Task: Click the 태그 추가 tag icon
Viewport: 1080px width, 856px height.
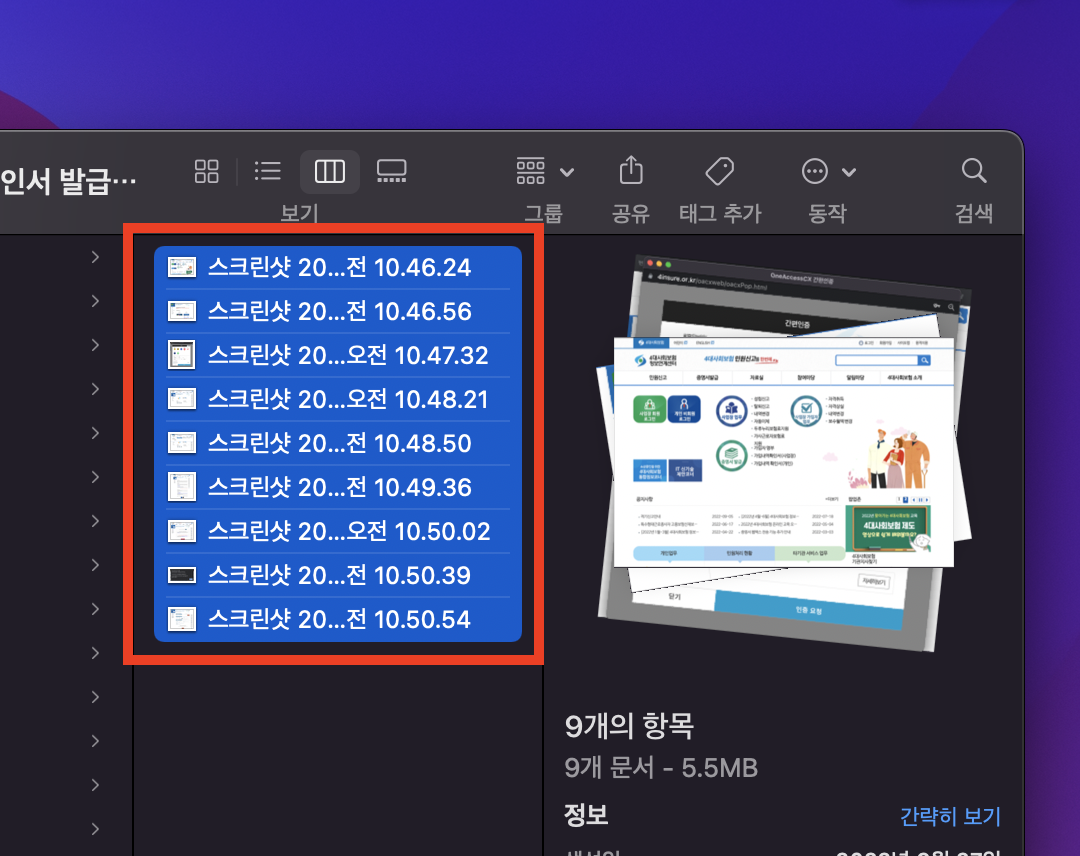Action: coord(720,171)
